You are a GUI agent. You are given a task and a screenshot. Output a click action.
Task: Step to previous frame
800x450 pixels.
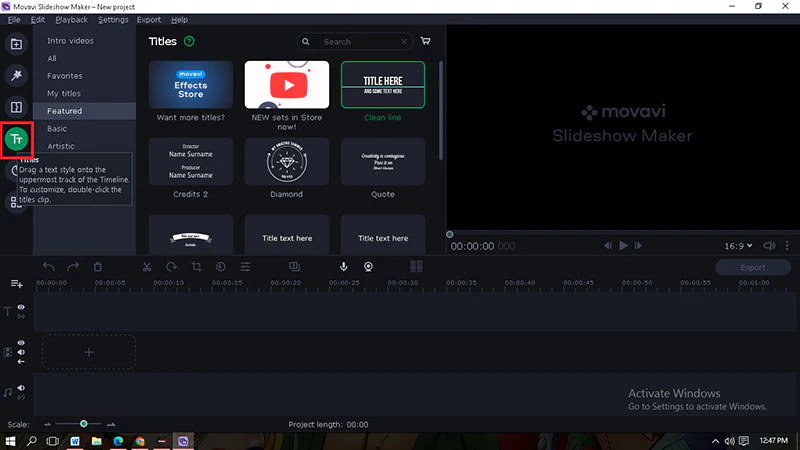click(608, 246)
